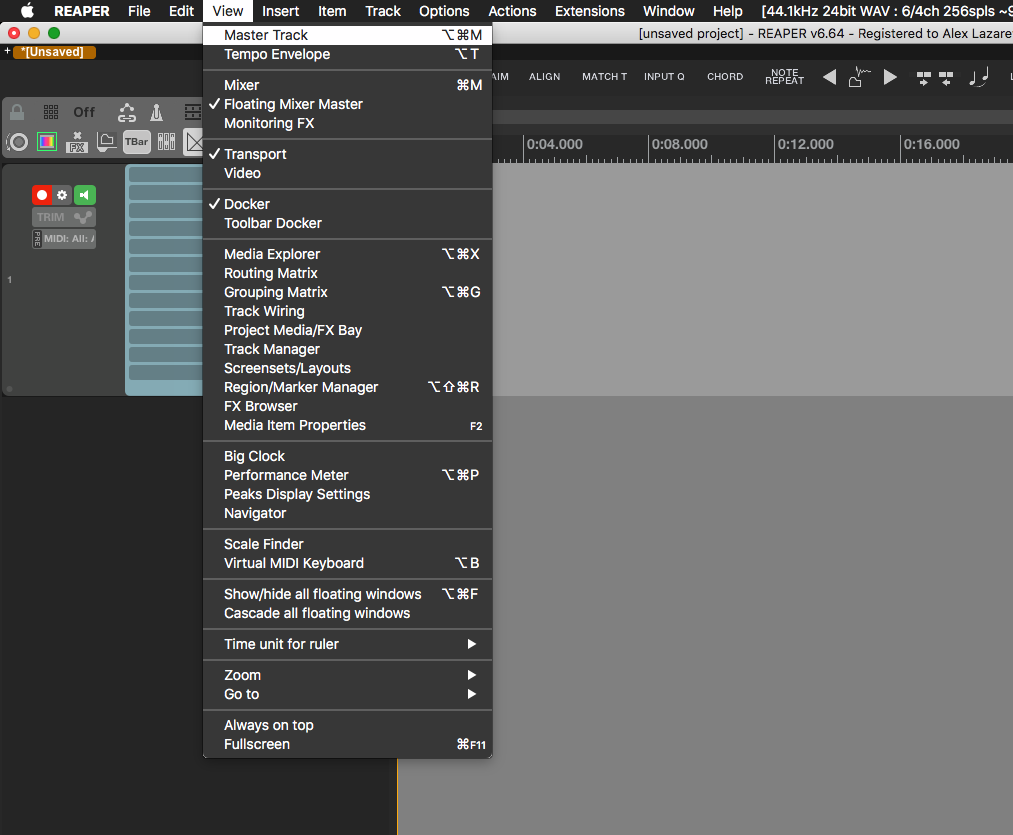Open Region/Marker Manager menu item
This screenshot has width=1013, height=835.
pyautogui.click(x=348, y=387)
